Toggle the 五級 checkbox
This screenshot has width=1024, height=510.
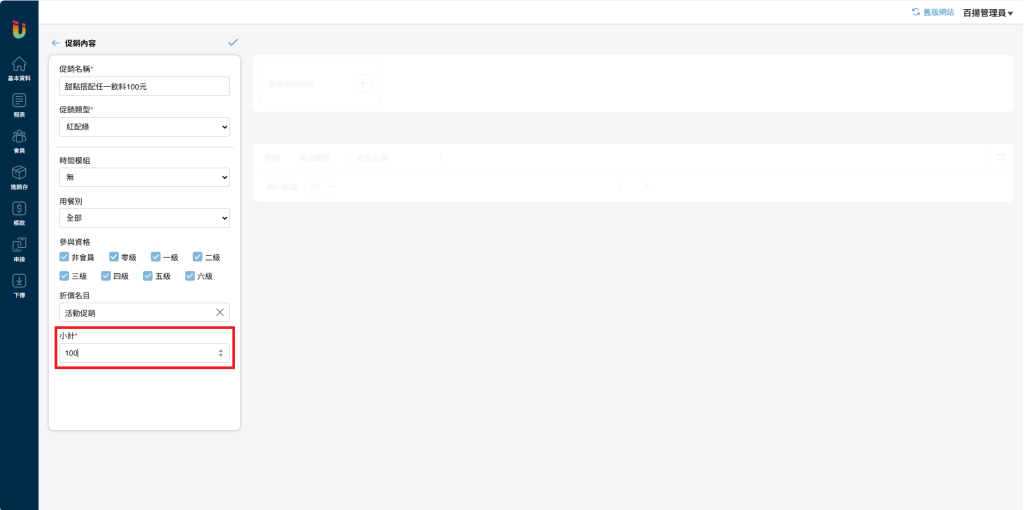148,276
